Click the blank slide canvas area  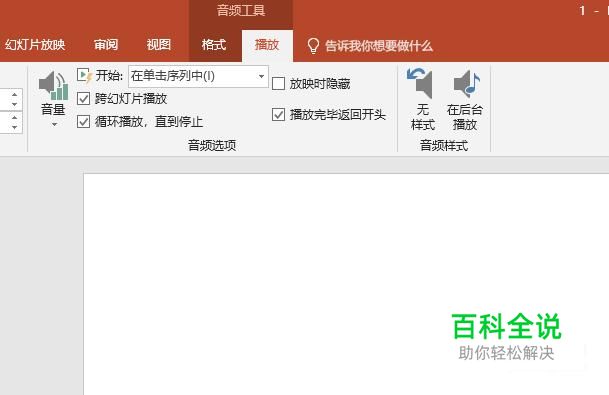tap(346, 284)
